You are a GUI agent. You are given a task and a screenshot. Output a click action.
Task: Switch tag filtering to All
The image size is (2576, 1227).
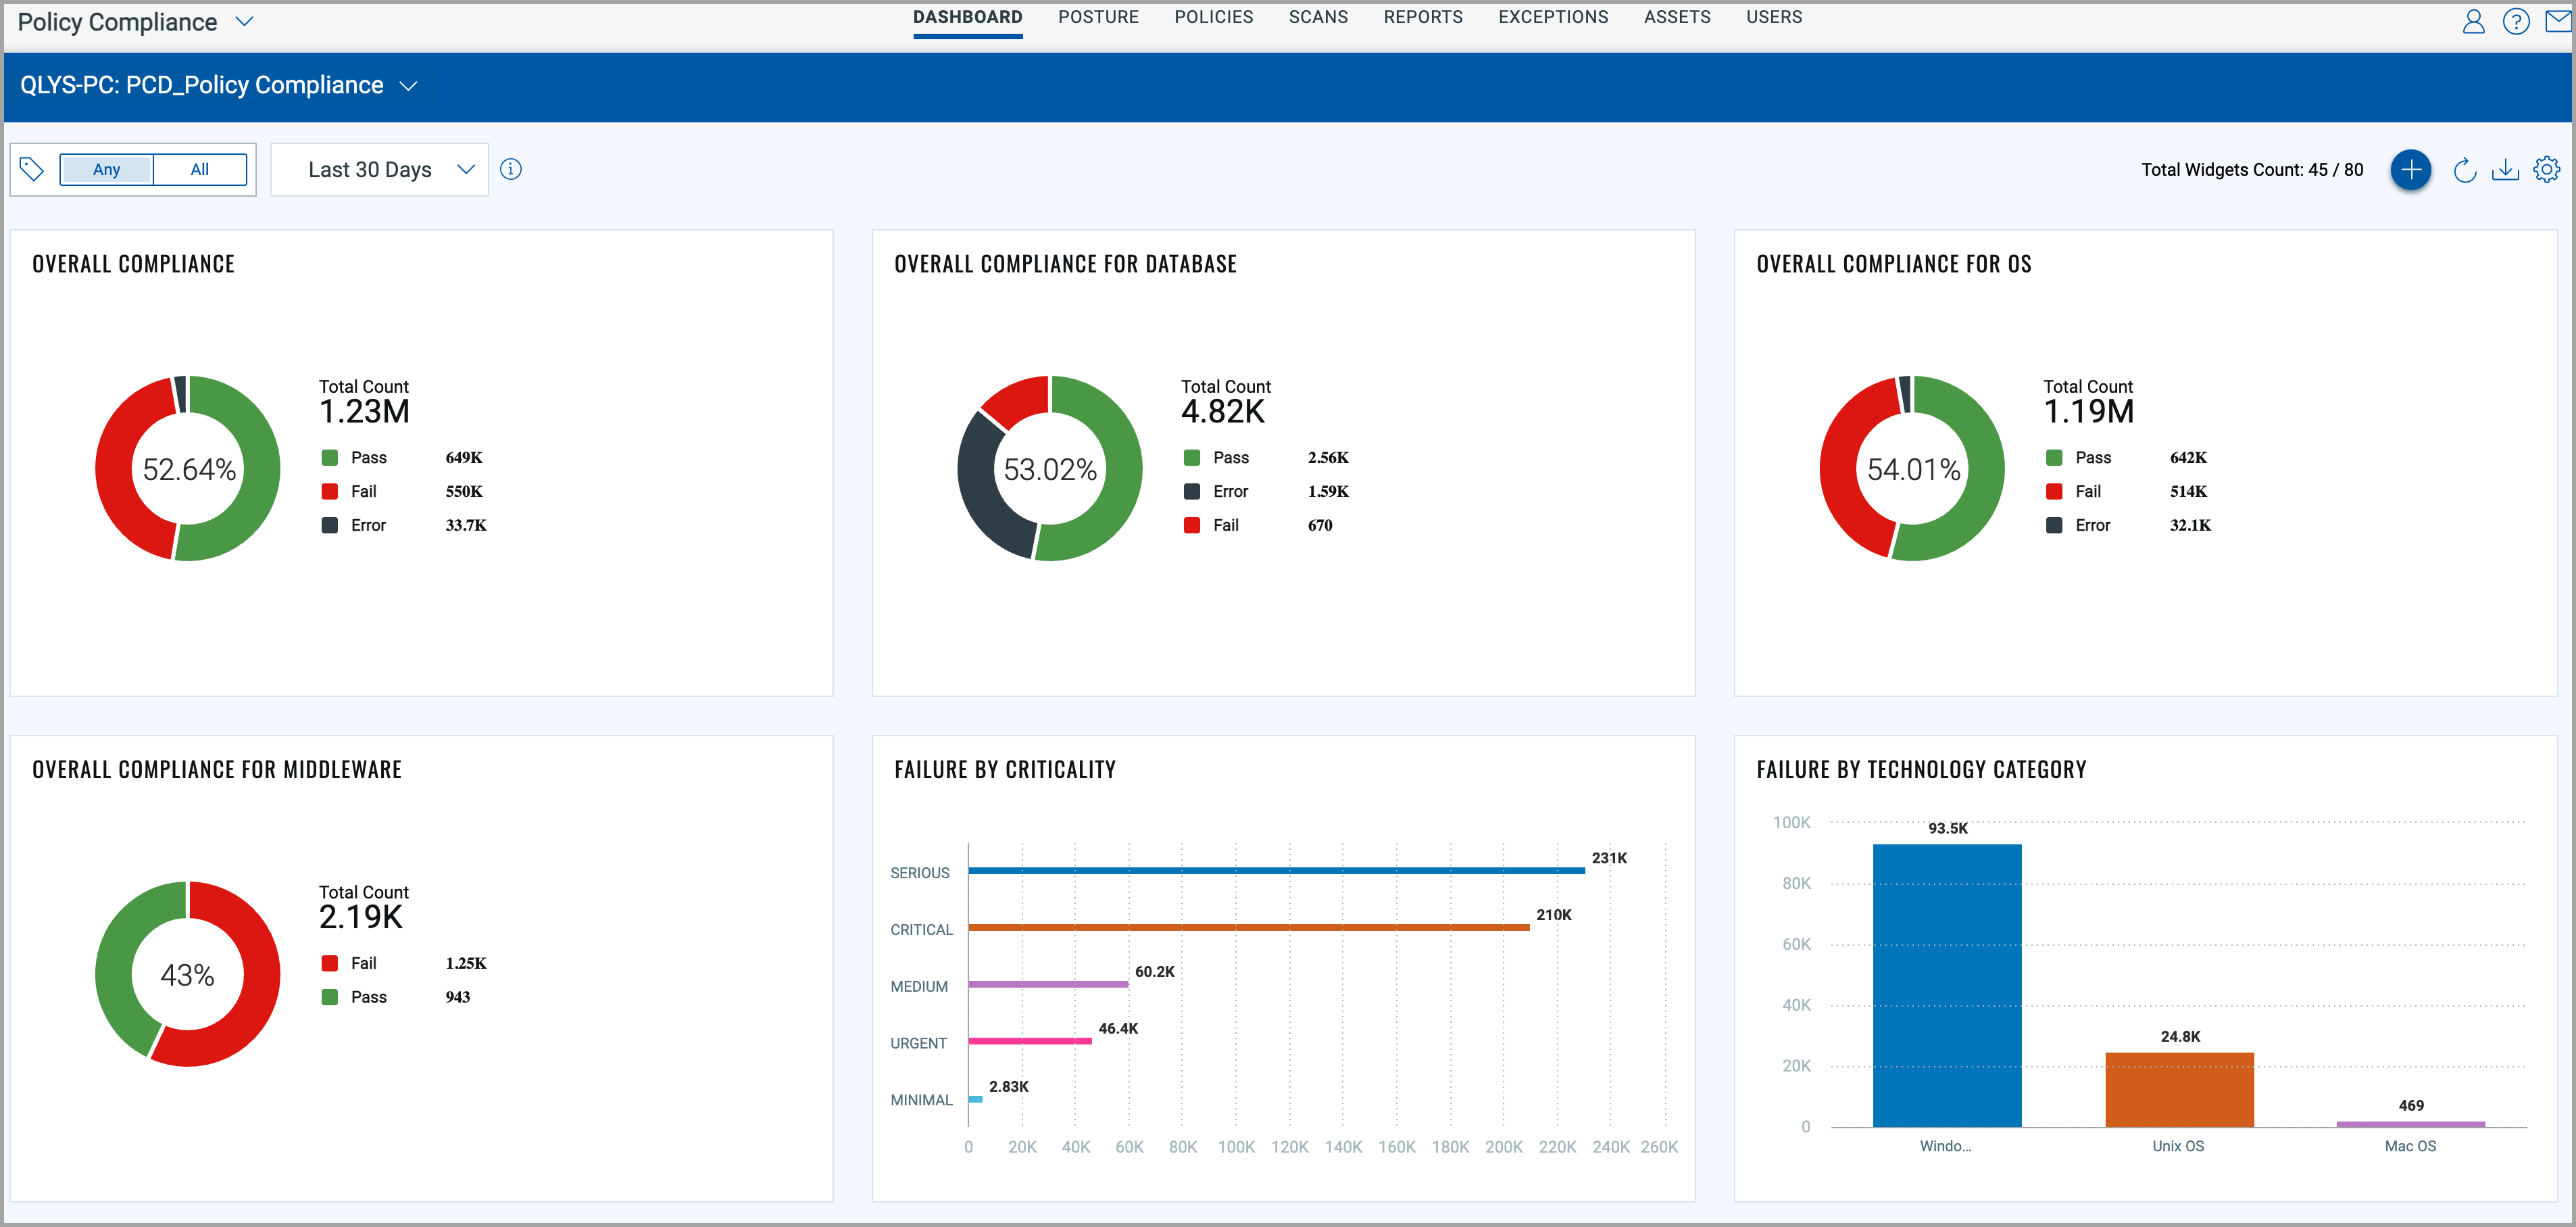coord(199,169)
